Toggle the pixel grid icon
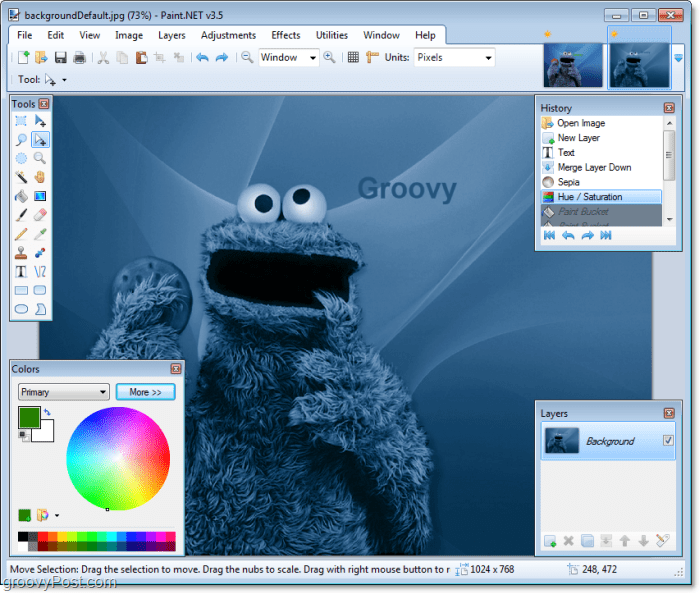The image size is (700, 593). pos(353,57)
